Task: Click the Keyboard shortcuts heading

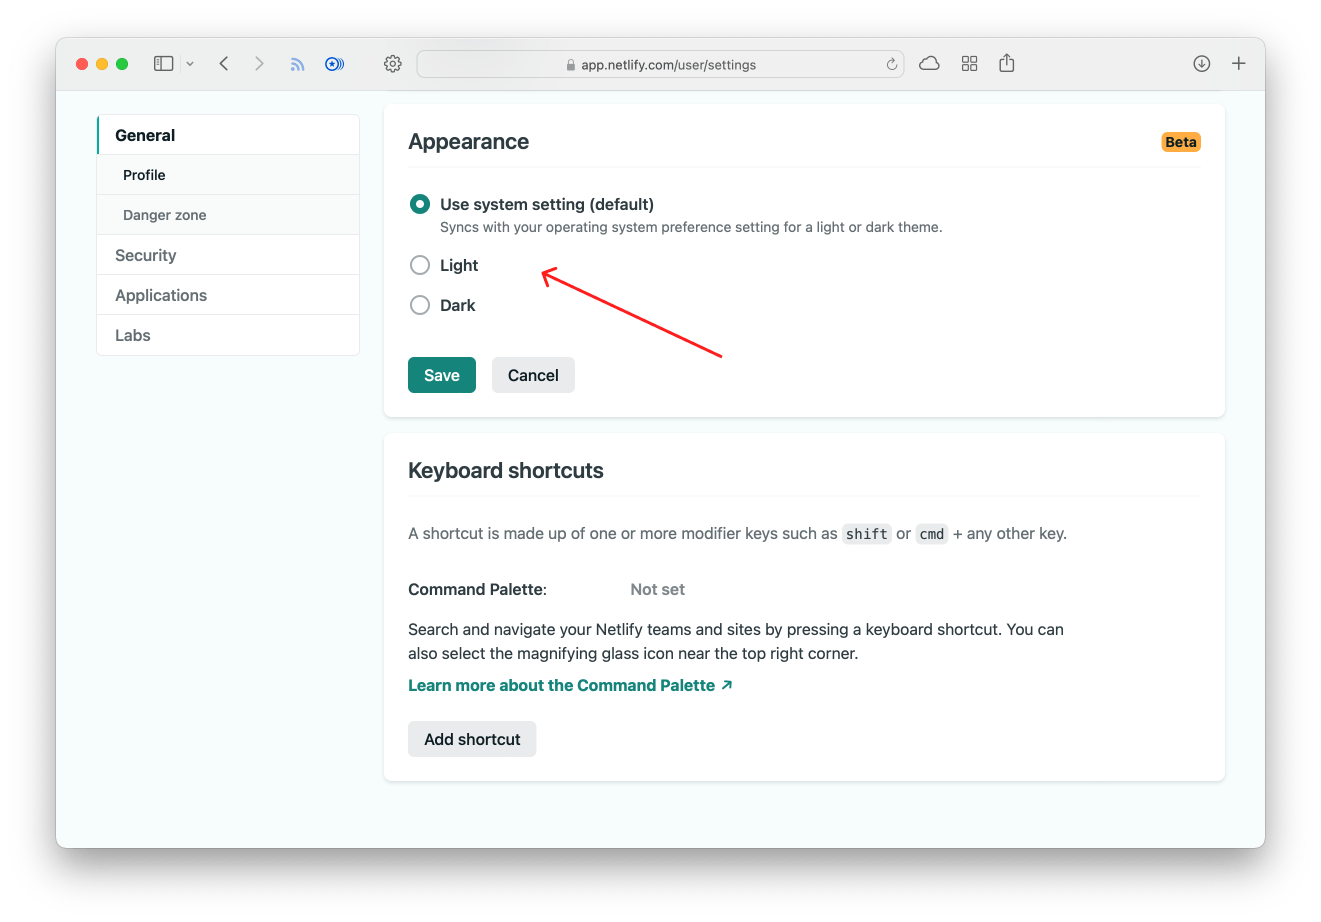Action: [x=506, y=471]
